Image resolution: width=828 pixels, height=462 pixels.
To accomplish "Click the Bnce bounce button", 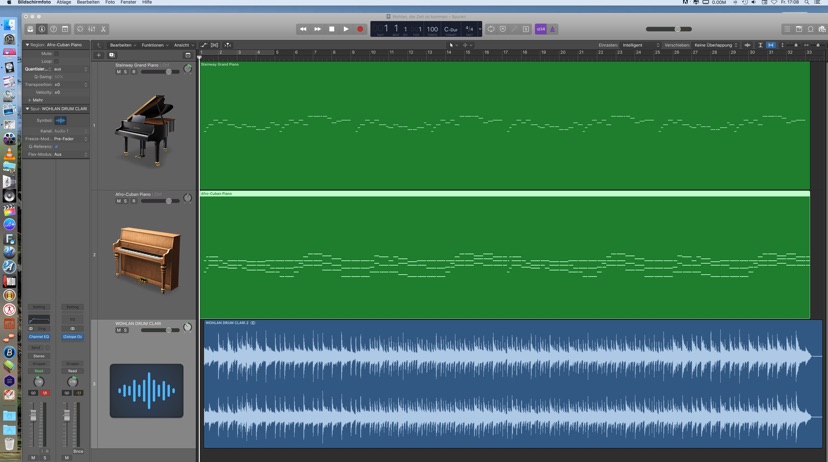I will (x=78, y=451).
